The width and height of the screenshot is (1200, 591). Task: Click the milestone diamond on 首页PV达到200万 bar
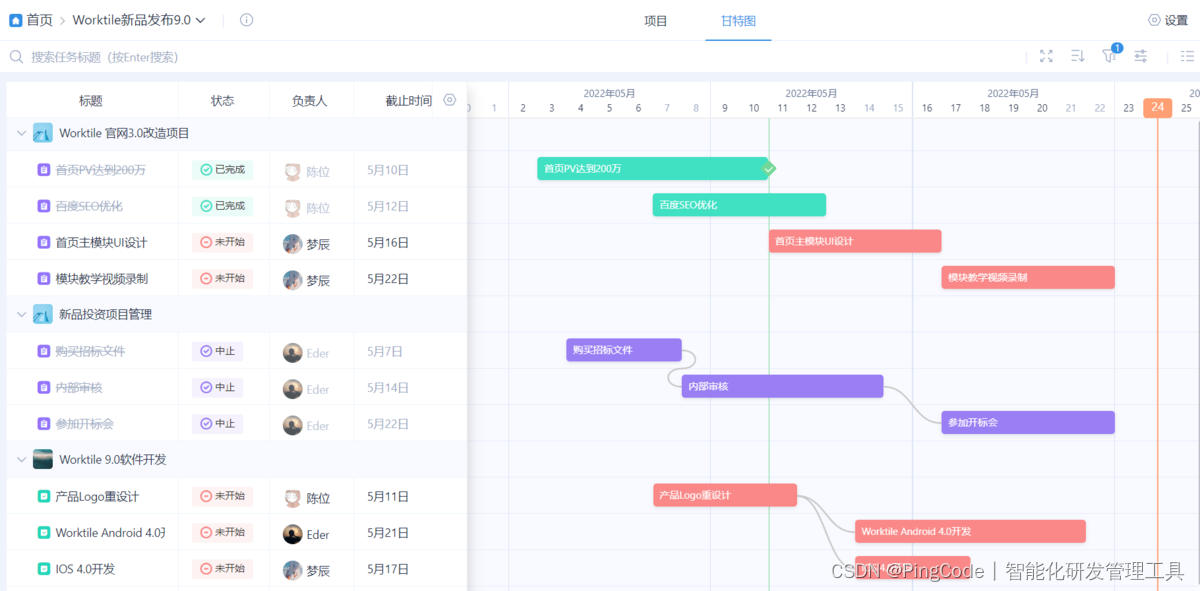click(768, 169)
